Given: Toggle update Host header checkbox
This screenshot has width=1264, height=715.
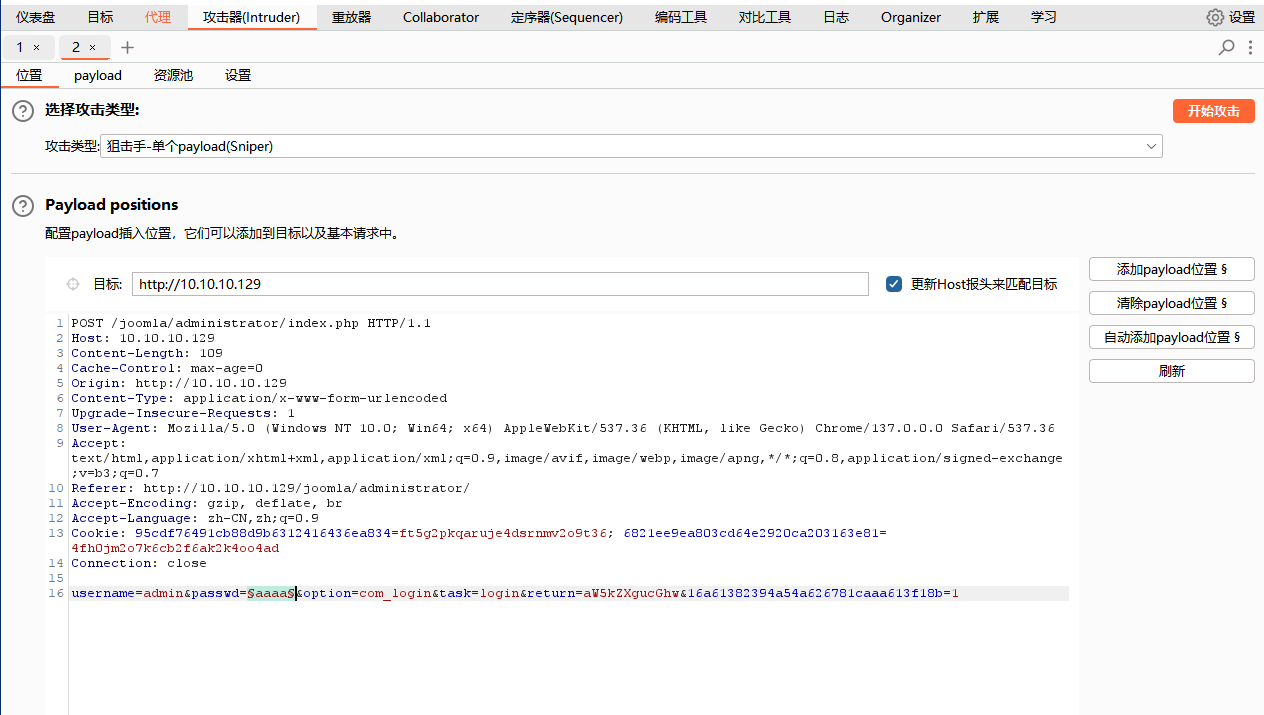Looking at the screenshot, I should point(894,284).
